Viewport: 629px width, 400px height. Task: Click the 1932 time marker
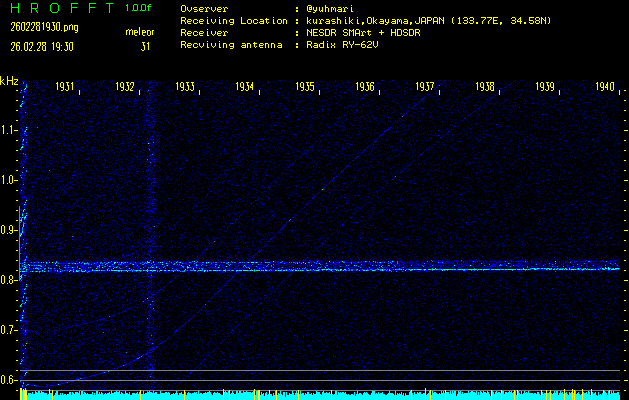126,88
